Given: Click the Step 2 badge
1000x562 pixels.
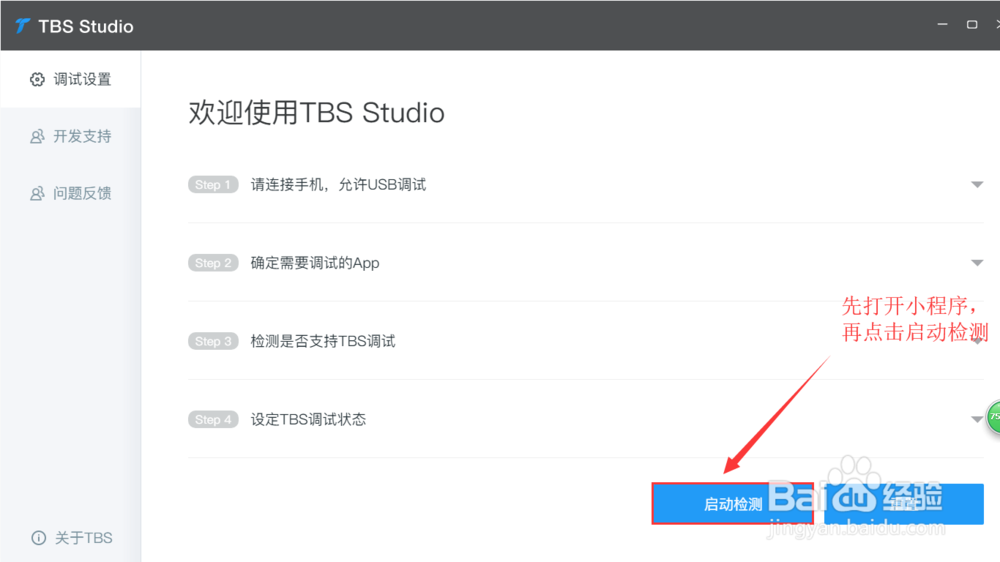Looking at the screenshot, I should pyautogui.click(x=213, y=263).
